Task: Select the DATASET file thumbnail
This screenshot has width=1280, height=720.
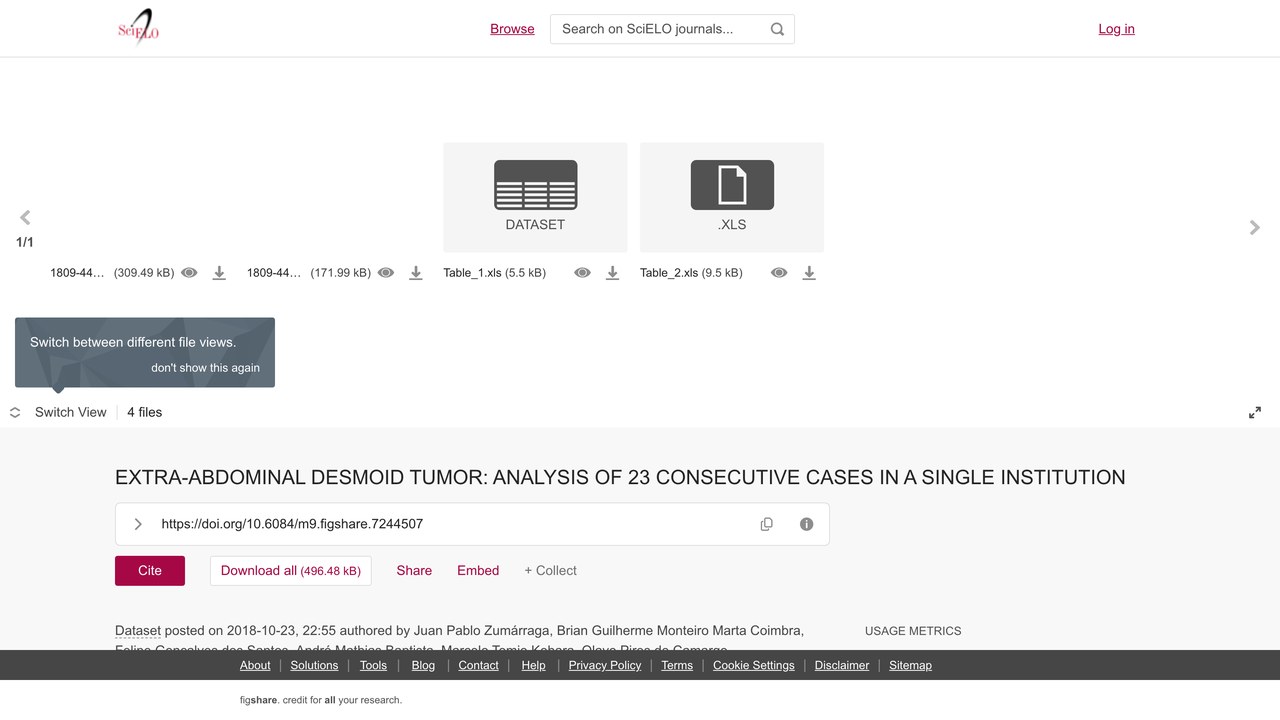Action: 535,197
